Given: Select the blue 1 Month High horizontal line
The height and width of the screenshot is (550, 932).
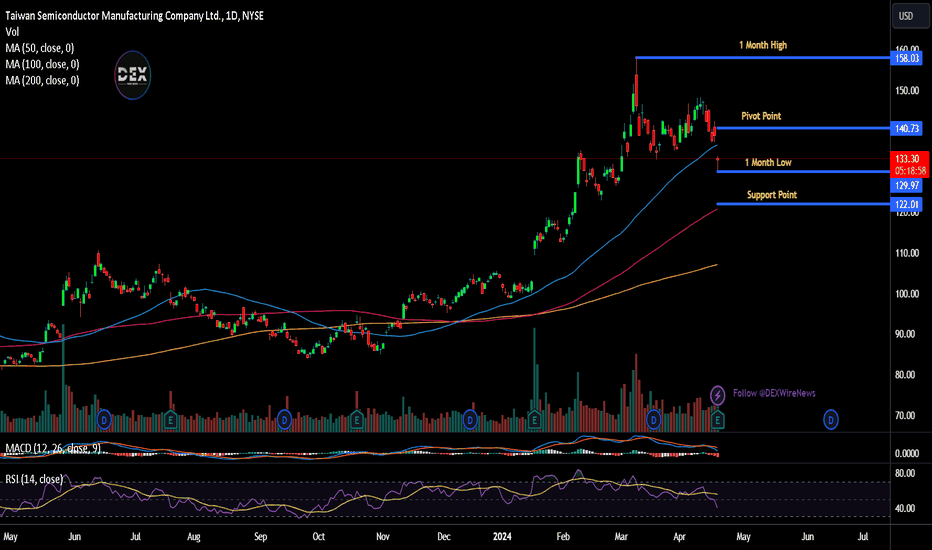Looking at the screenshot, I should click(763, 58).
